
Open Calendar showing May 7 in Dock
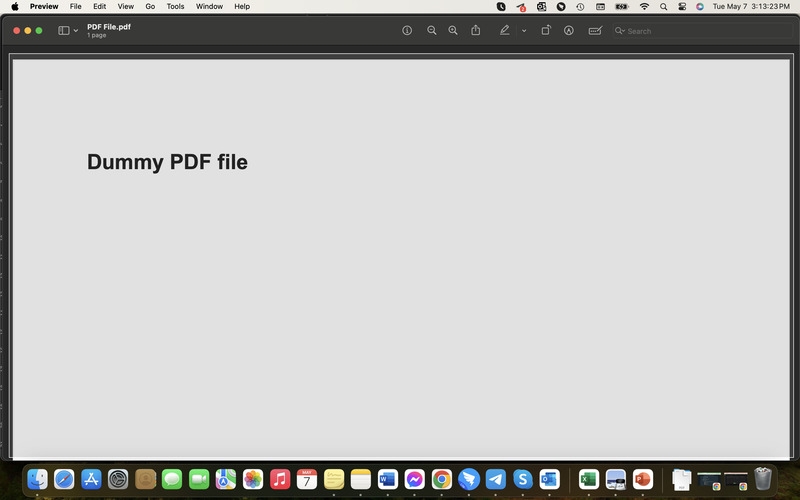tap(307, 480)
